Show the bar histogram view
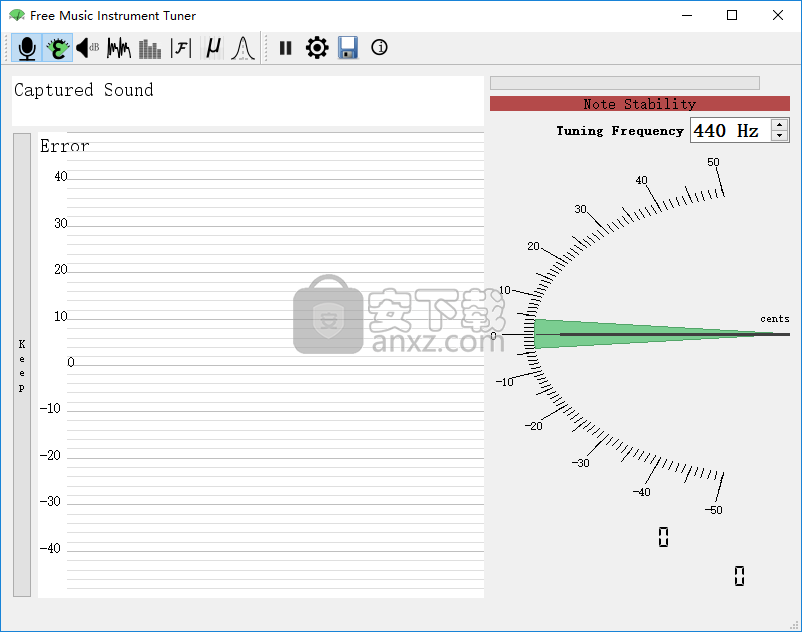This screenshot has width=802, height=632. click(x=150, y=48)
